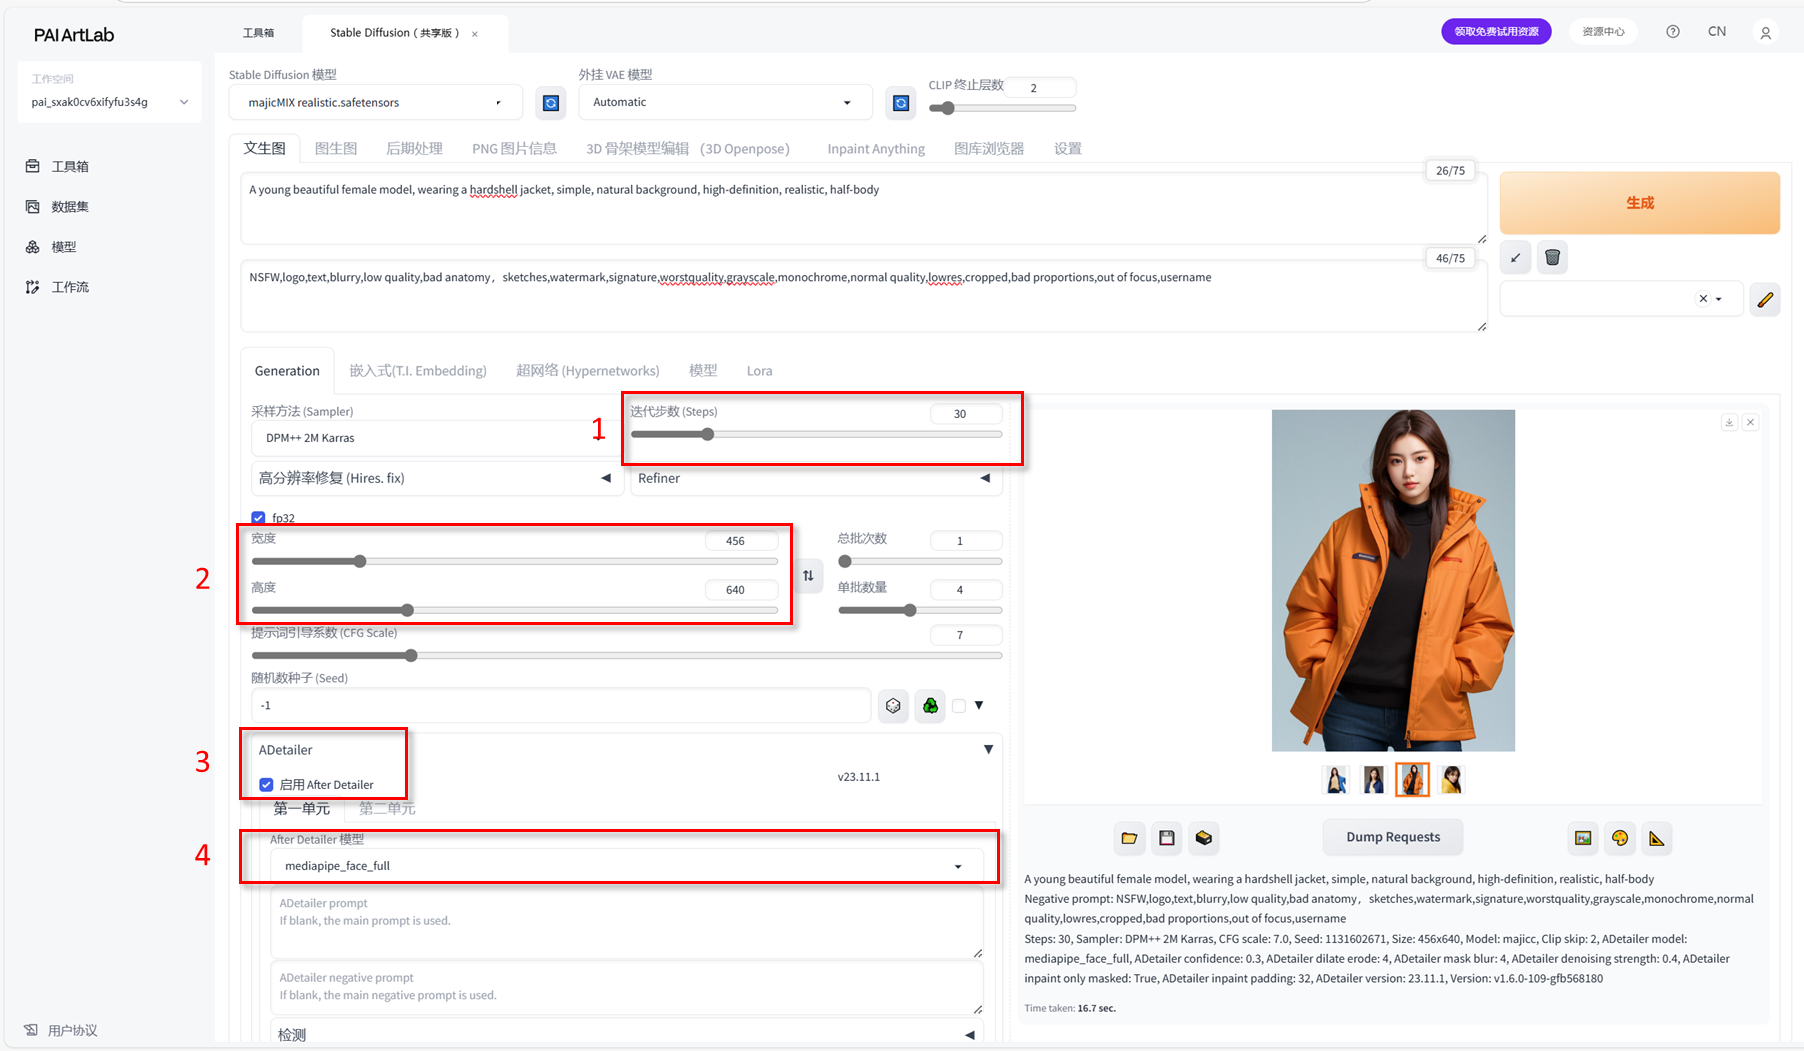Switch to the 嵌入式(T.I. Embedding) tab
Screen dimensions: 1804x1051
tap(418, 371)
